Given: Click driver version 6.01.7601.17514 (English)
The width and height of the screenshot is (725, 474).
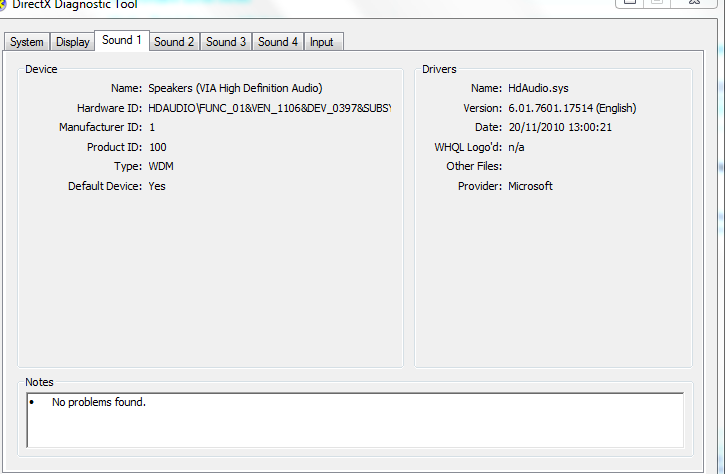Looking at the screenshot, I should [x=572, y=108].
